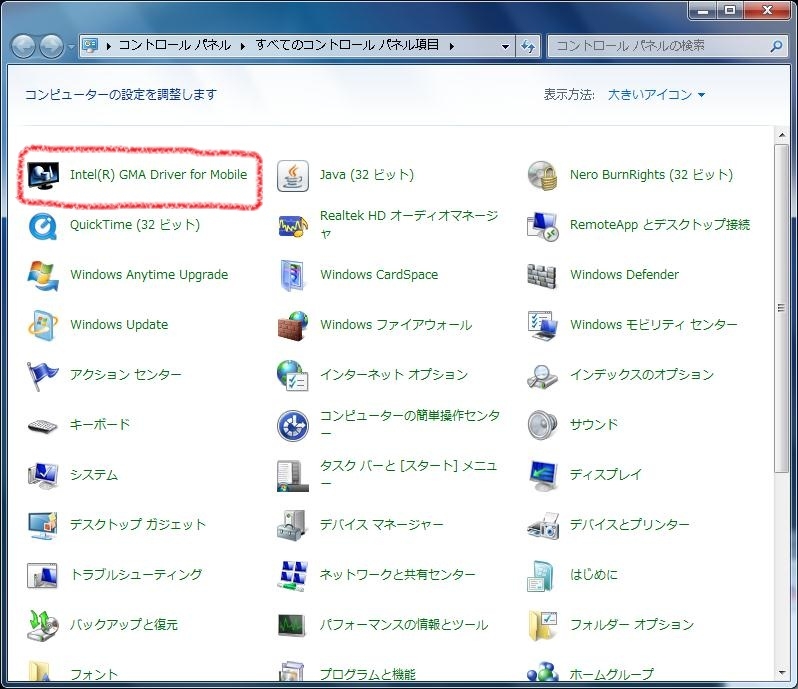The height and width of the screenshot is (689, 798).
Task: Click the Devices and Printers icon
Action: tap(543, 525)
